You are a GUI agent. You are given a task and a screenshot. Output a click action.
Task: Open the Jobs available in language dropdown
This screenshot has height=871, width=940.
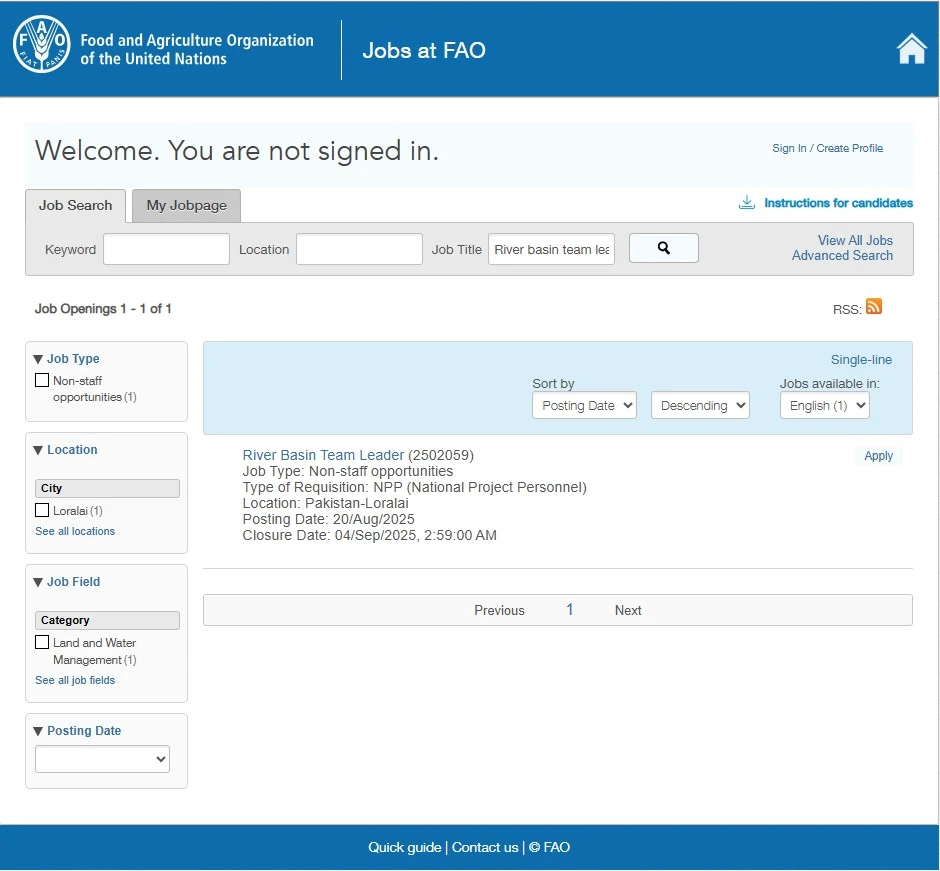(825, 405)
